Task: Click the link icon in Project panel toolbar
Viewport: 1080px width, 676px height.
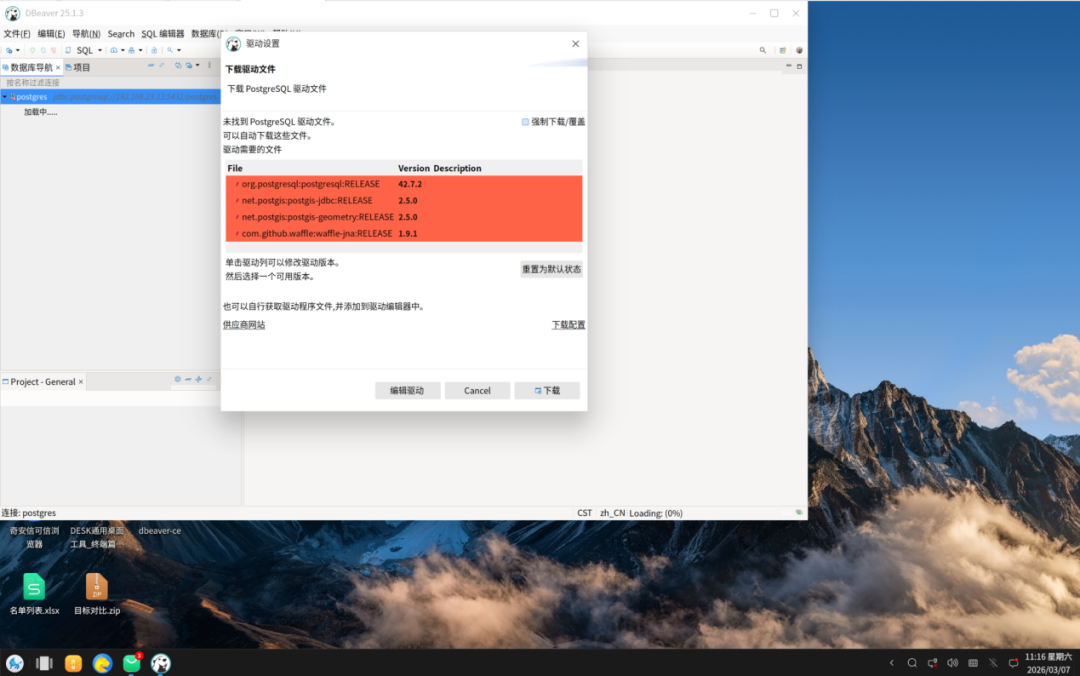Action: tap(209, 379)
